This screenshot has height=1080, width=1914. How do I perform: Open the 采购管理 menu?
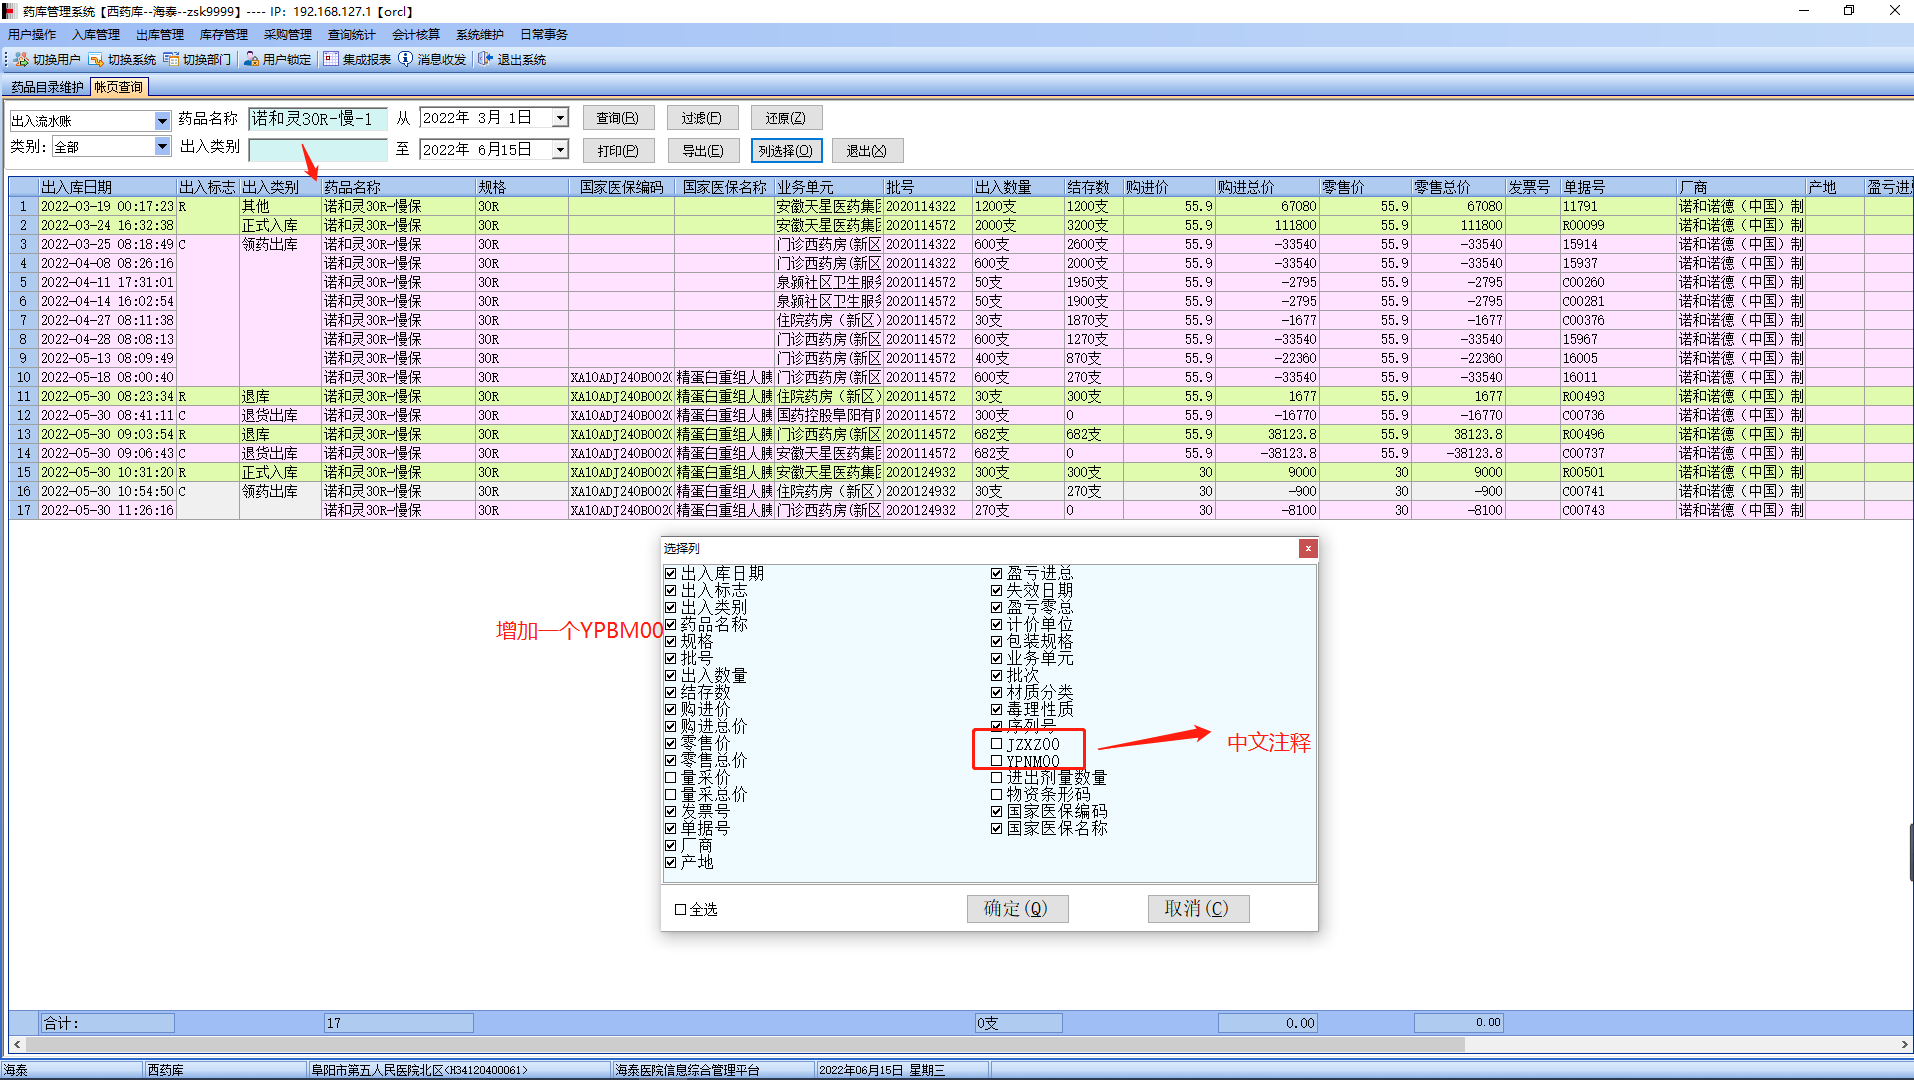click(288, 35)
